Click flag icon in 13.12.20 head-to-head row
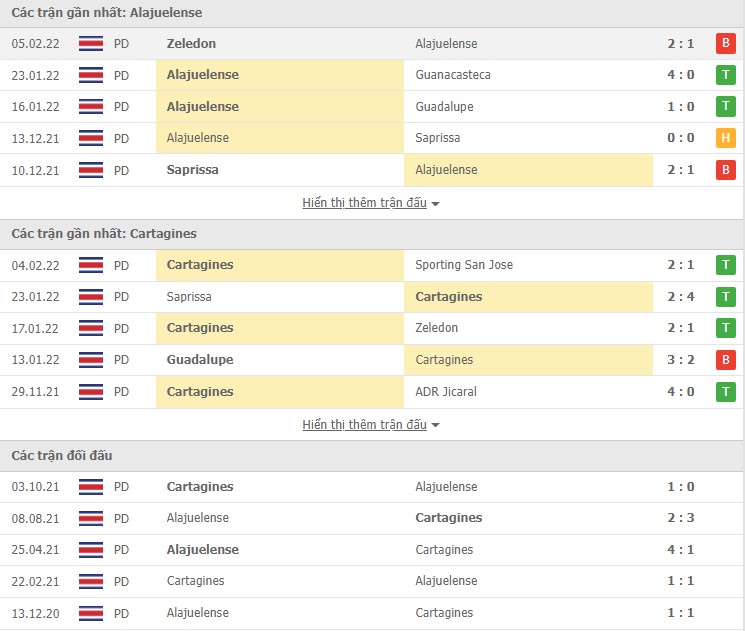Image resolution: width=745 pixels, height=631 pixels. click(x=91, y=613)
